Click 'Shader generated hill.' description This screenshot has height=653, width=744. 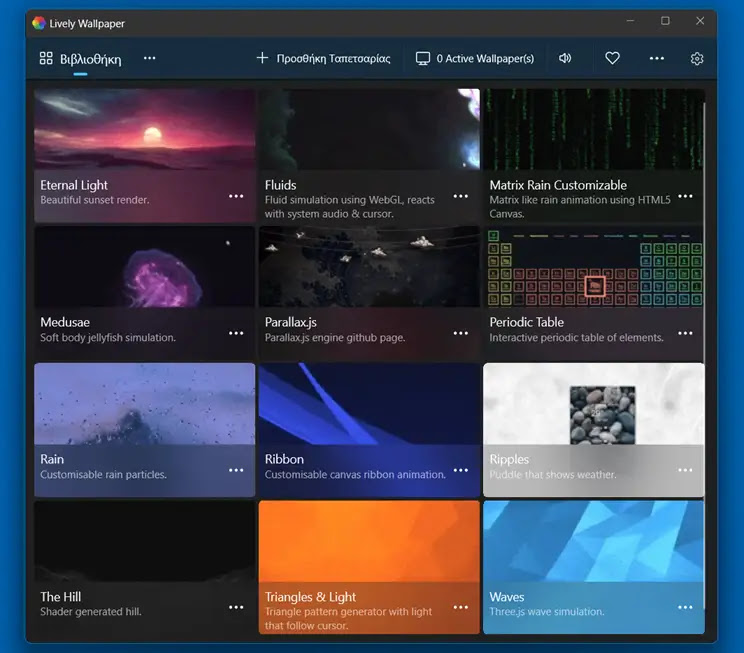[x=91, y=612]
